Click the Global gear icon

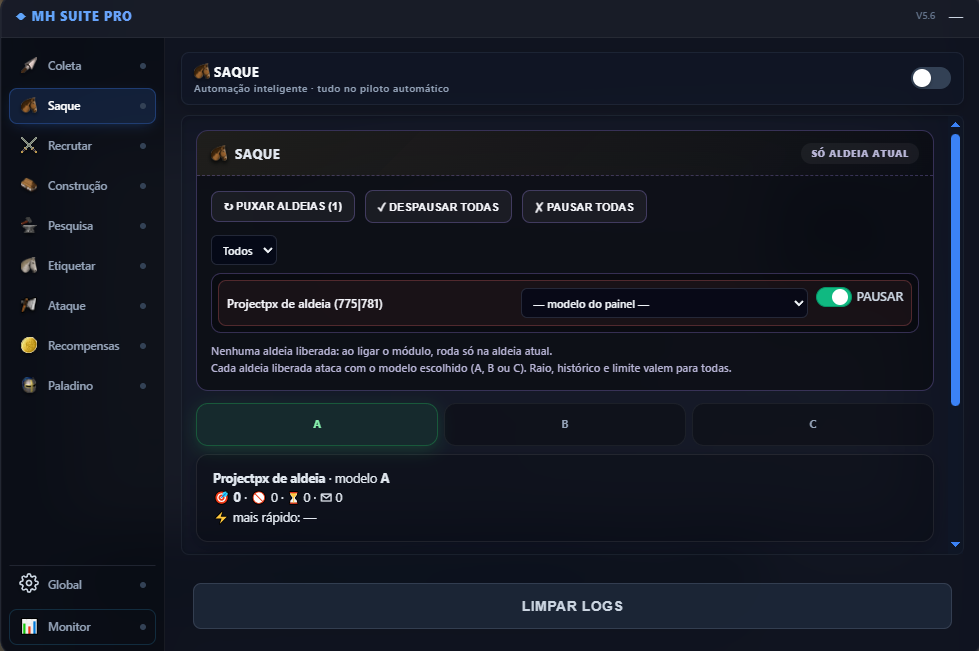(x=29, y=584)
